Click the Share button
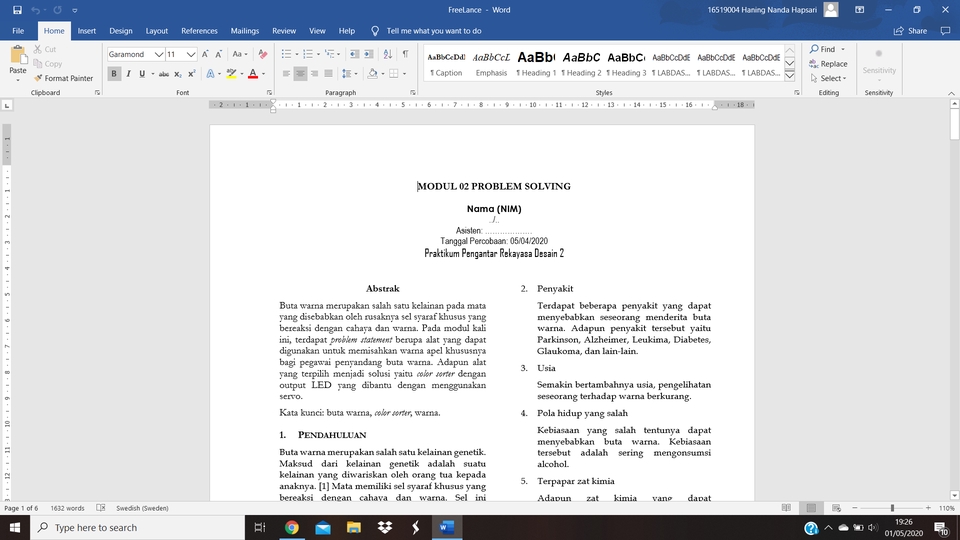Image resolution: width=960 pixels, height=540 pixels. pos(910,31)
